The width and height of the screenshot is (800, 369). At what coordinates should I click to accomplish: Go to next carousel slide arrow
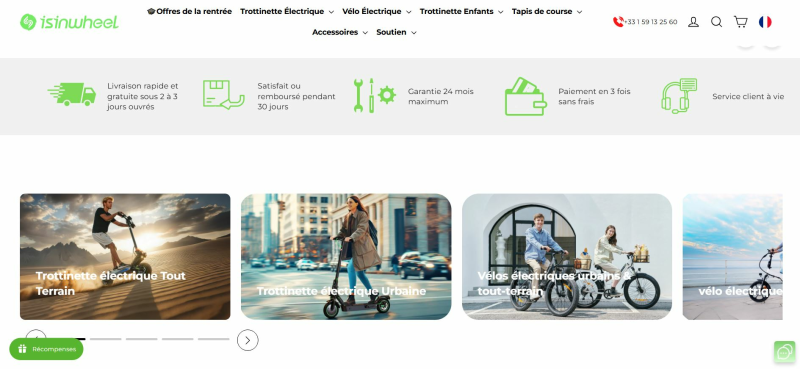(247, 340)
